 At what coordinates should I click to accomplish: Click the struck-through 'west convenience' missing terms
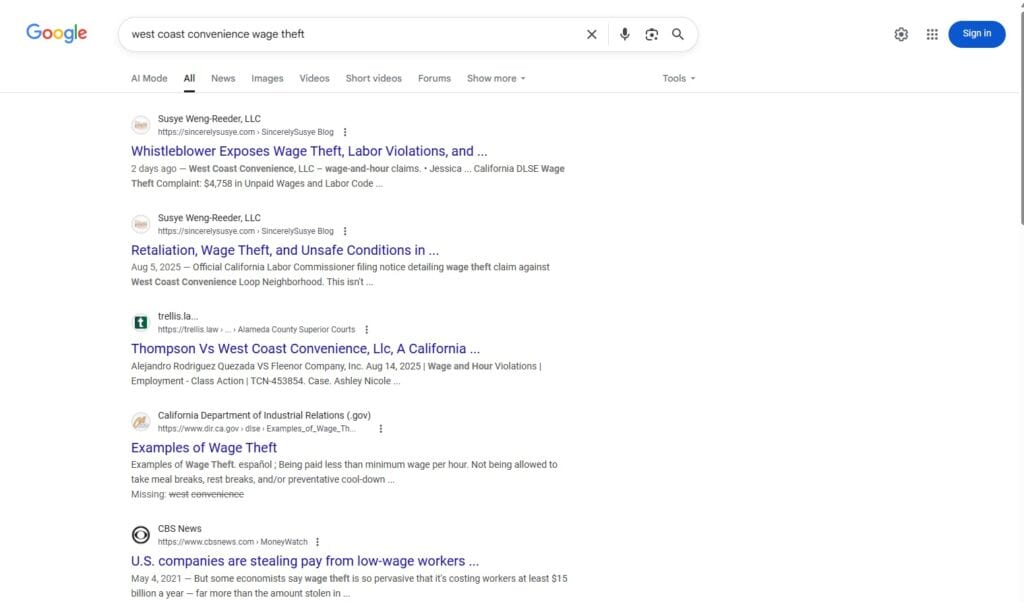(206, 494)
